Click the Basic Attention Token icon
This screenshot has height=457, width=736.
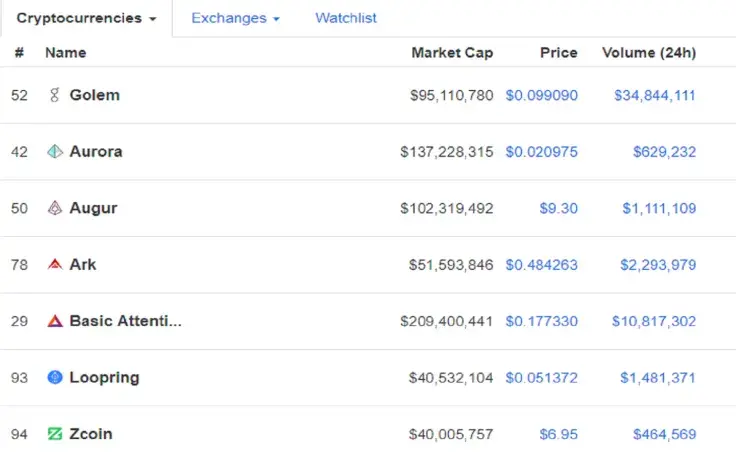click(x=55, y=321)
